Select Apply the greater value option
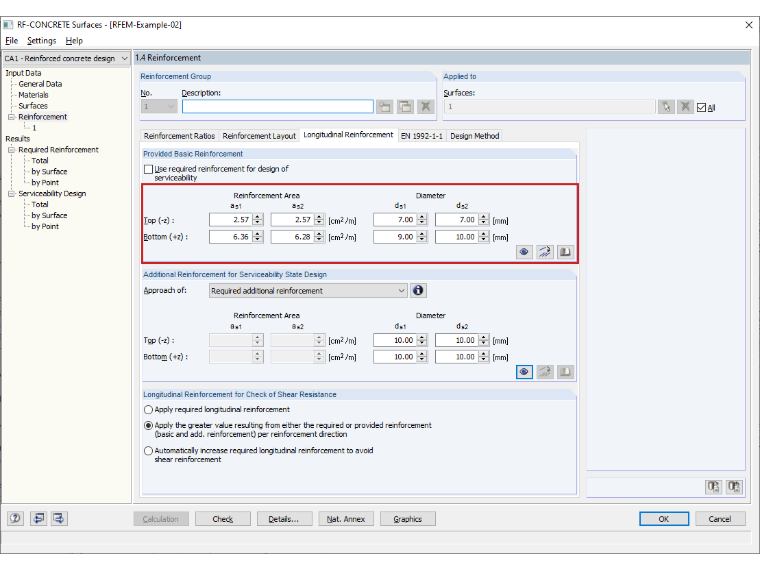 148,425
